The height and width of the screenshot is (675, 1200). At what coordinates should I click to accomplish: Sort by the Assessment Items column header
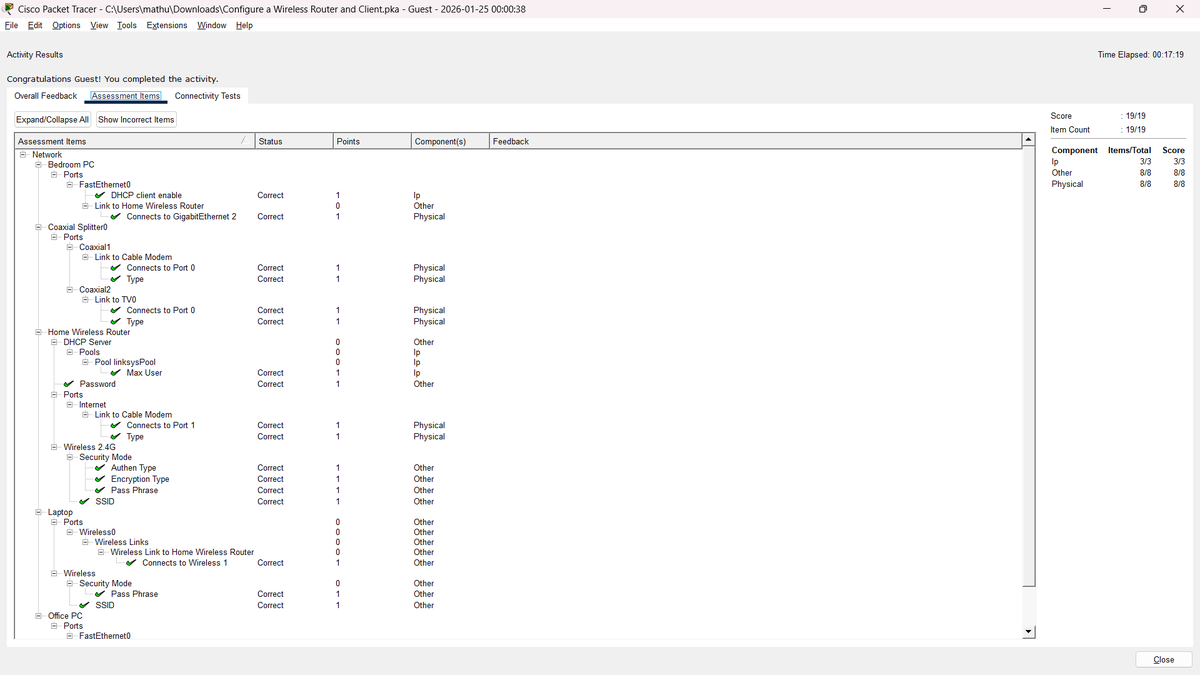point(134,141)
